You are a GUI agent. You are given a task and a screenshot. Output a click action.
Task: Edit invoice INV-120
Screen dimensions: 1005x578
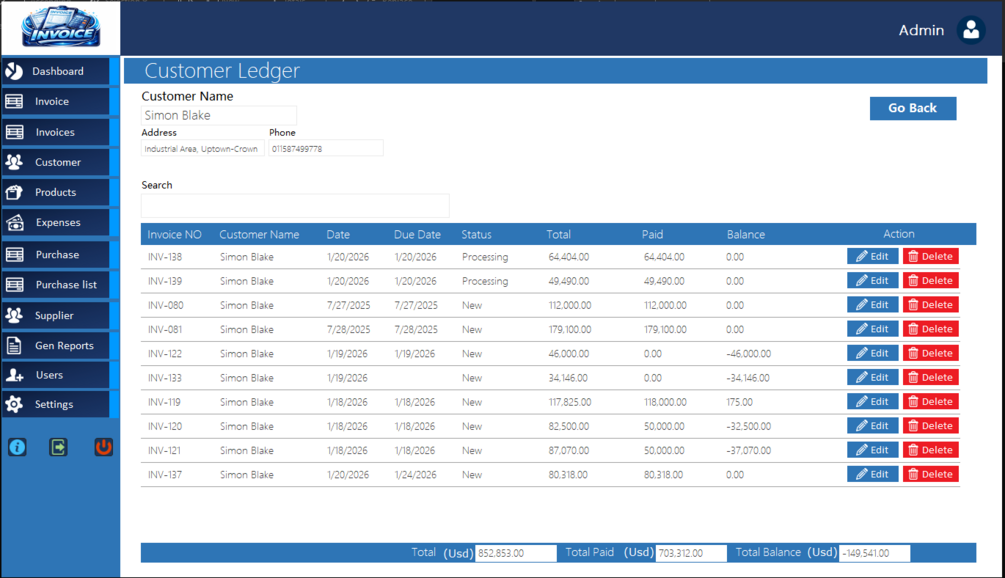[872, 425]
